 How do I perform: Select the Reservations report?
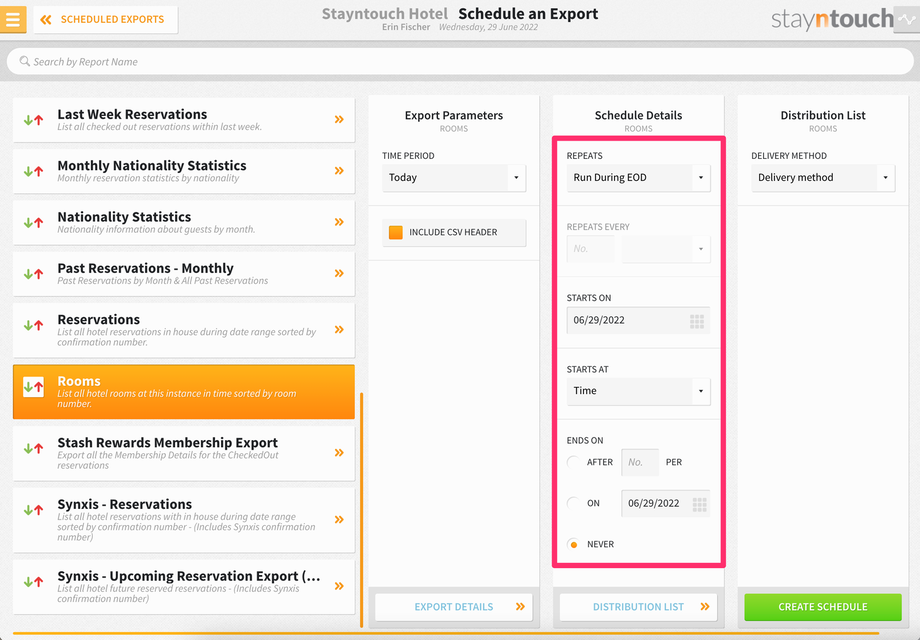pyautogui.click(x=184, y=330)
